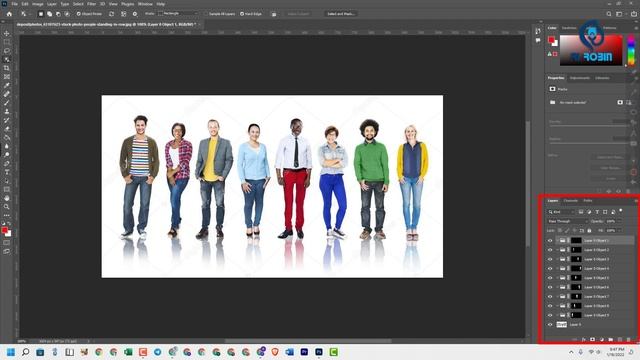Select the Path Selection tool

7,180
